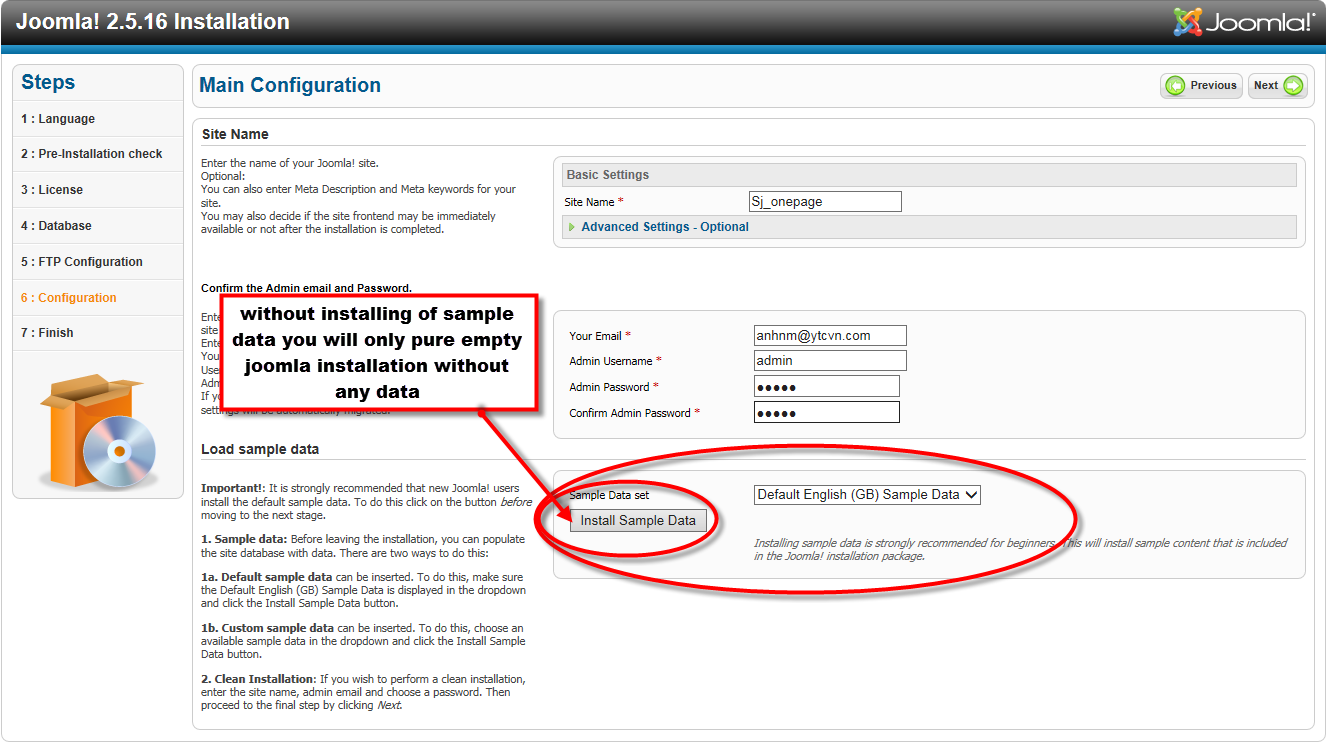The height and width of the screenshot is (744, 1328).
Task: Select the 5 : FTP Configuration step
Action: [x=98, y=262]
